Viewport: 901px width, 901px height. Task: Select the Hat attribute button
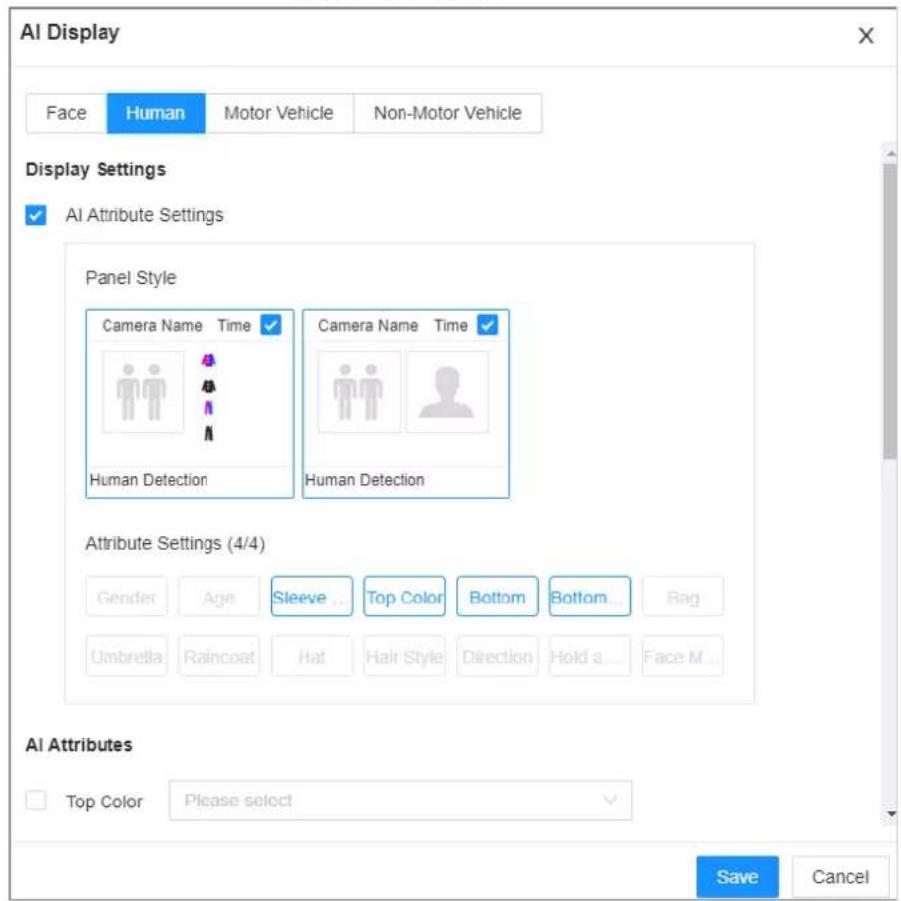[x=311, y=656]
